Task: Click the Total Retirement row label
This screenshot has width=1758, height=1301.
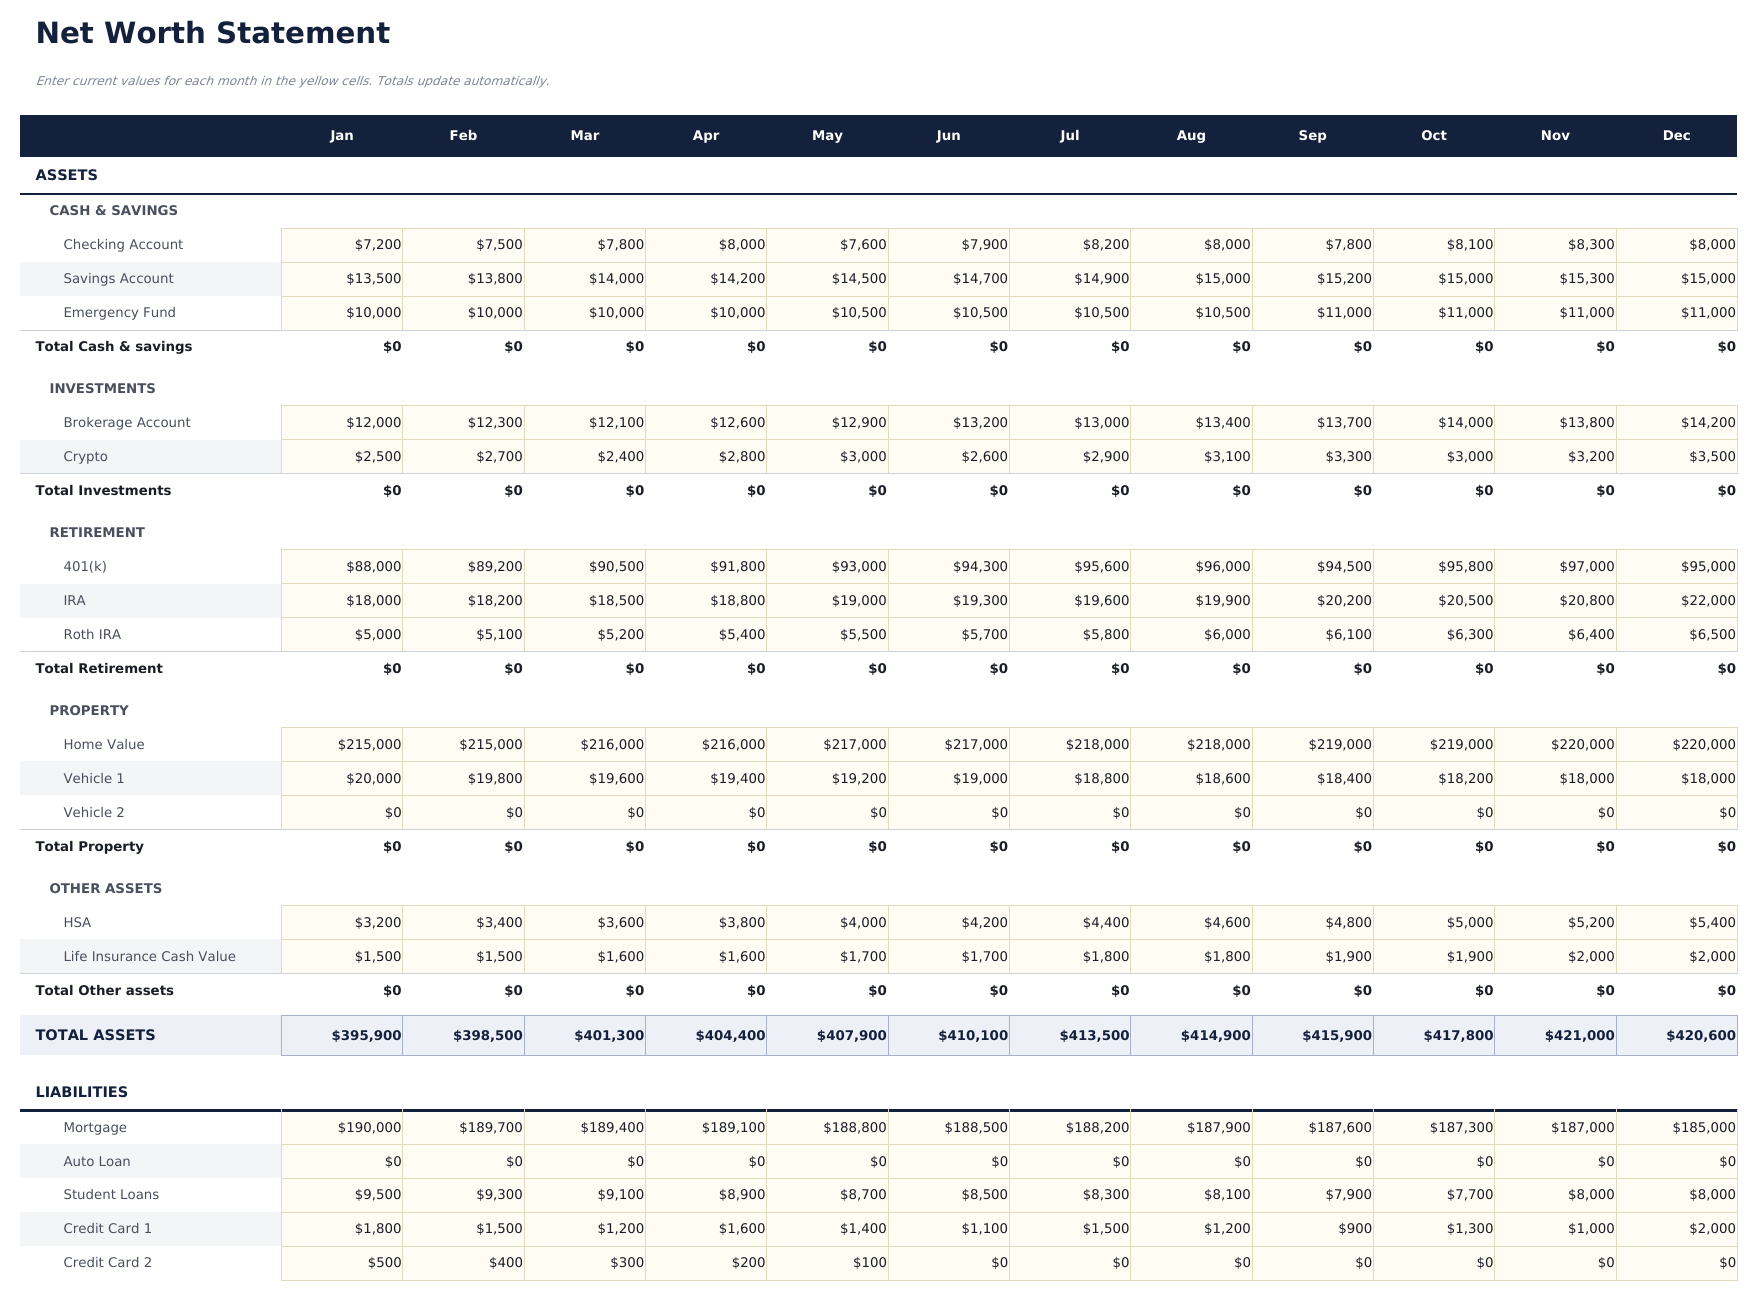Action: [99, 668]
